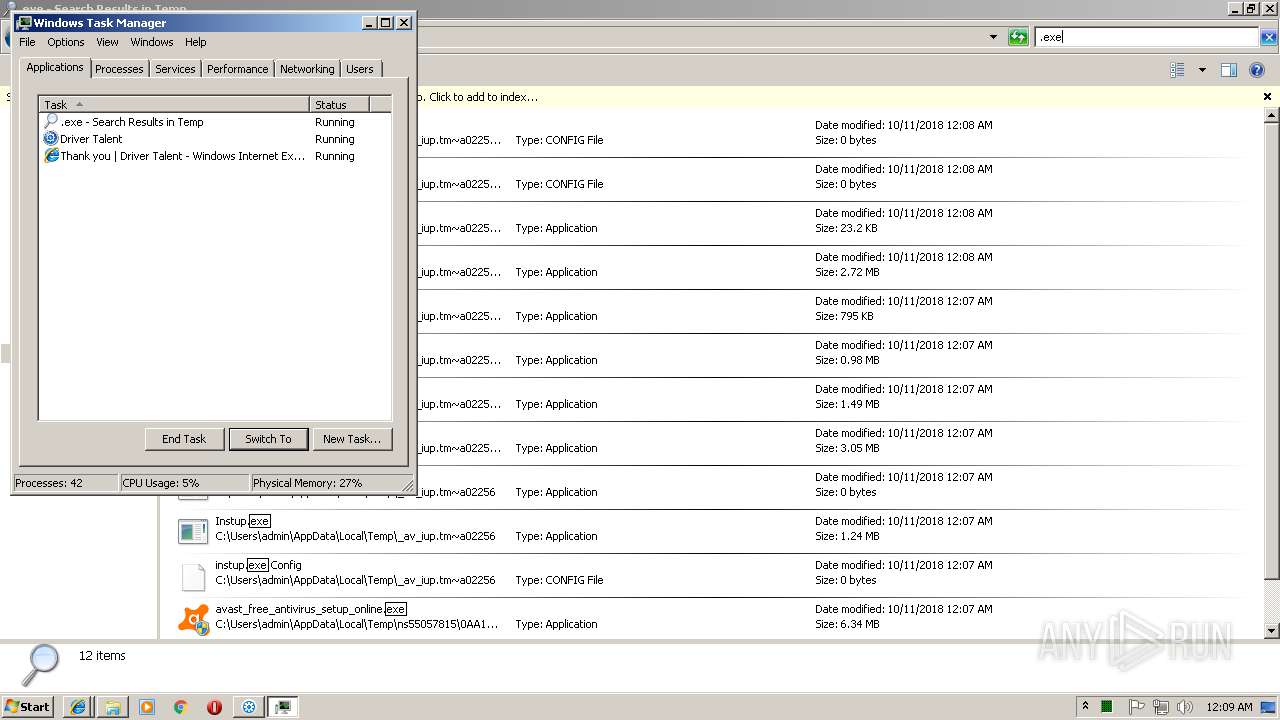Click the New Task... button
Viewport: 1280px width, 720px height.
click(x=352, y=438)
